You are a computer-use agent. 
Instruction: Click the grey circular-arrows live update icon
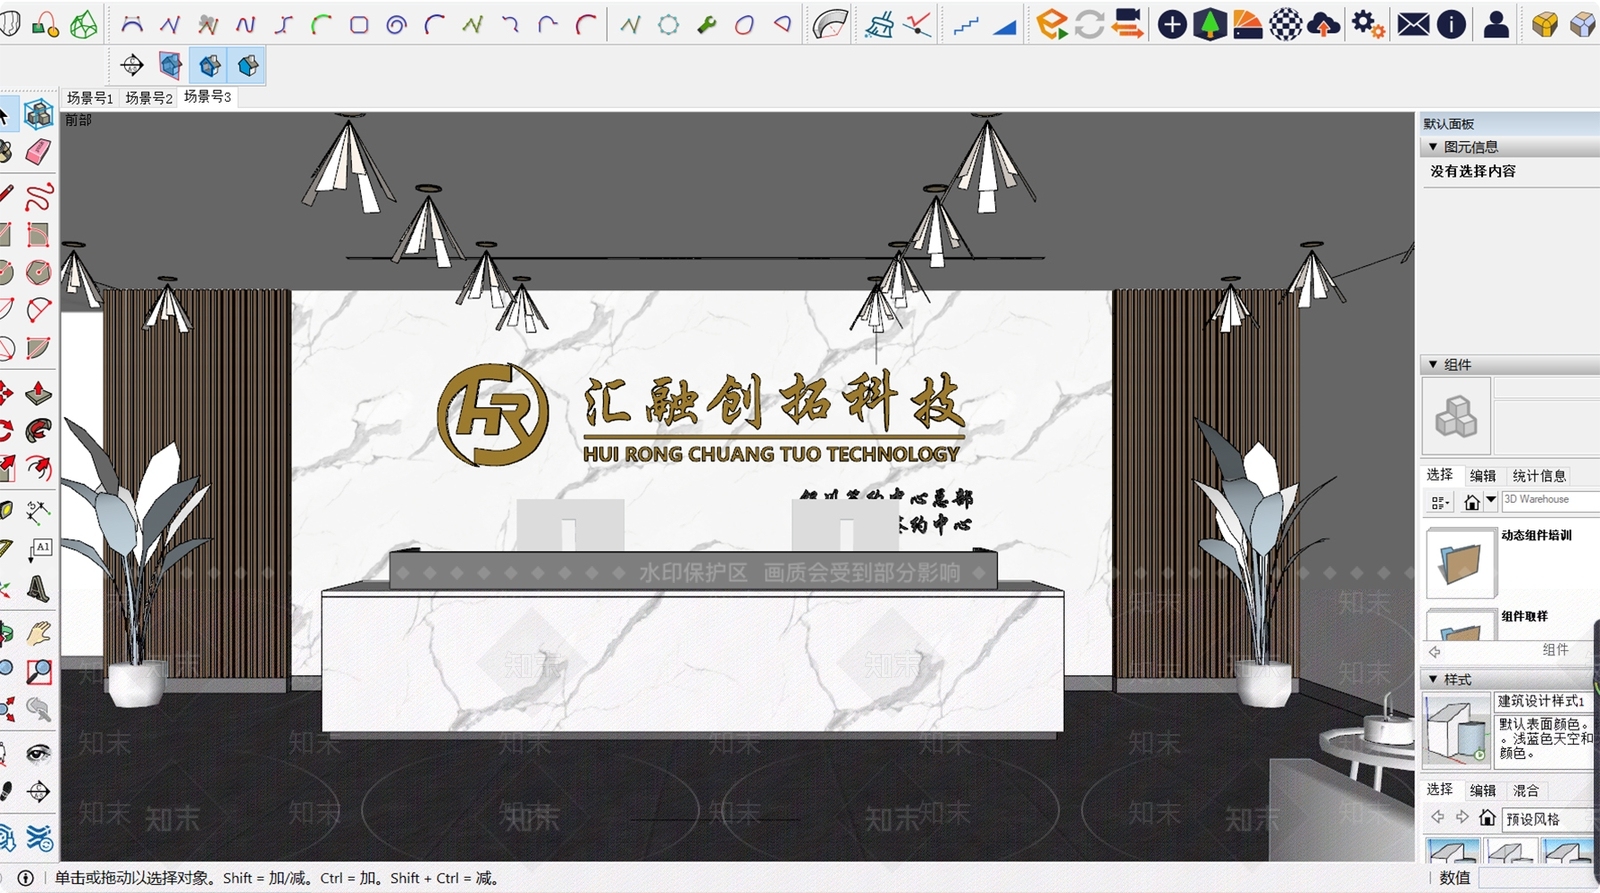coord(1089,24)
